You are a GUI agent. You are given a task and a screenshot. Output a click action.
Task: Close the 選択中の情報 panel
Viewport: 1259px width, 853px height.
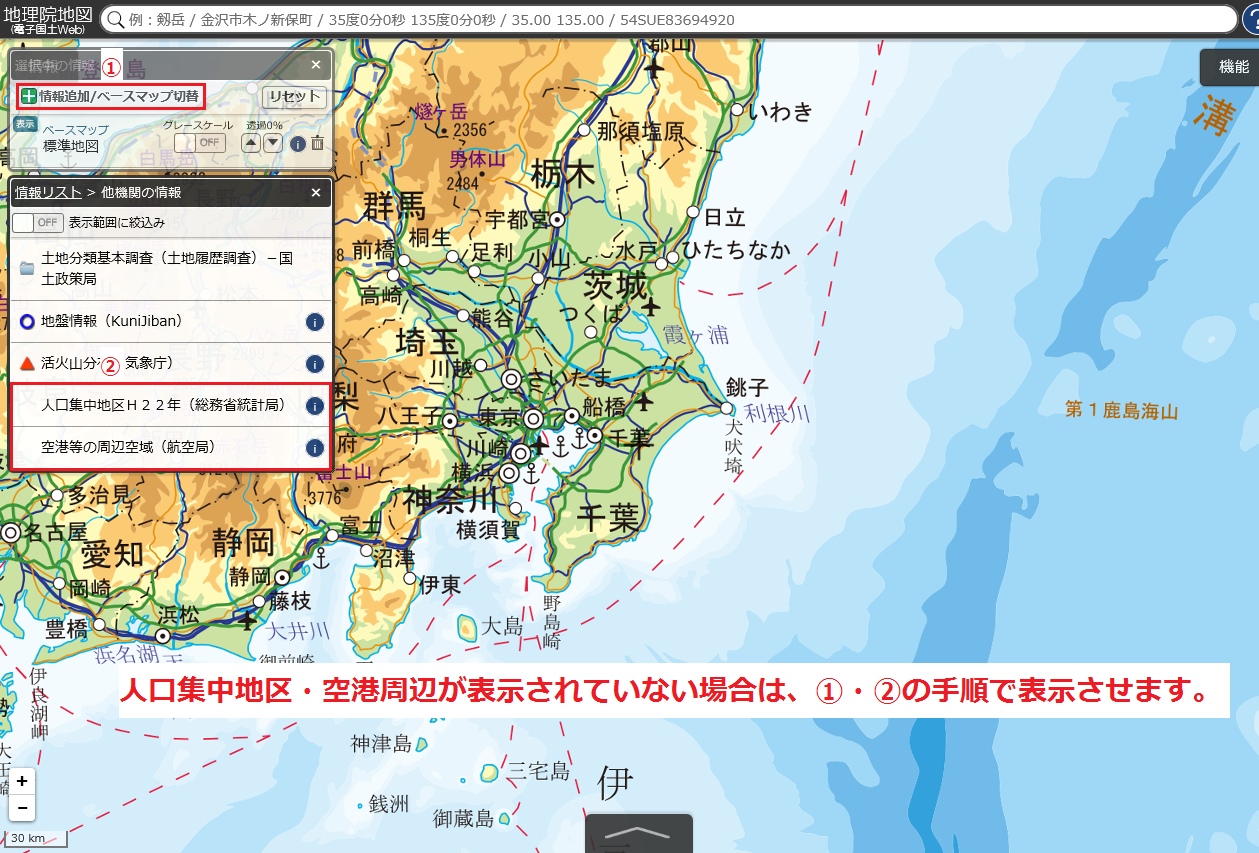click(x=316, y=65)
